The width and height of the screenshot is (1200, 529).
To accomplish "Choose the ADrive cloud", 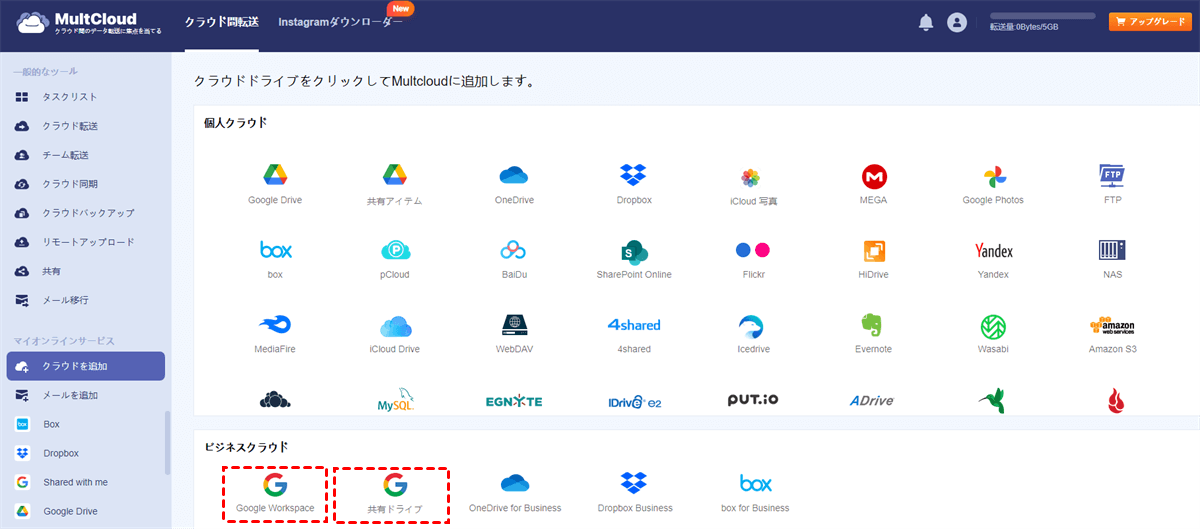I will coord(874,401).
